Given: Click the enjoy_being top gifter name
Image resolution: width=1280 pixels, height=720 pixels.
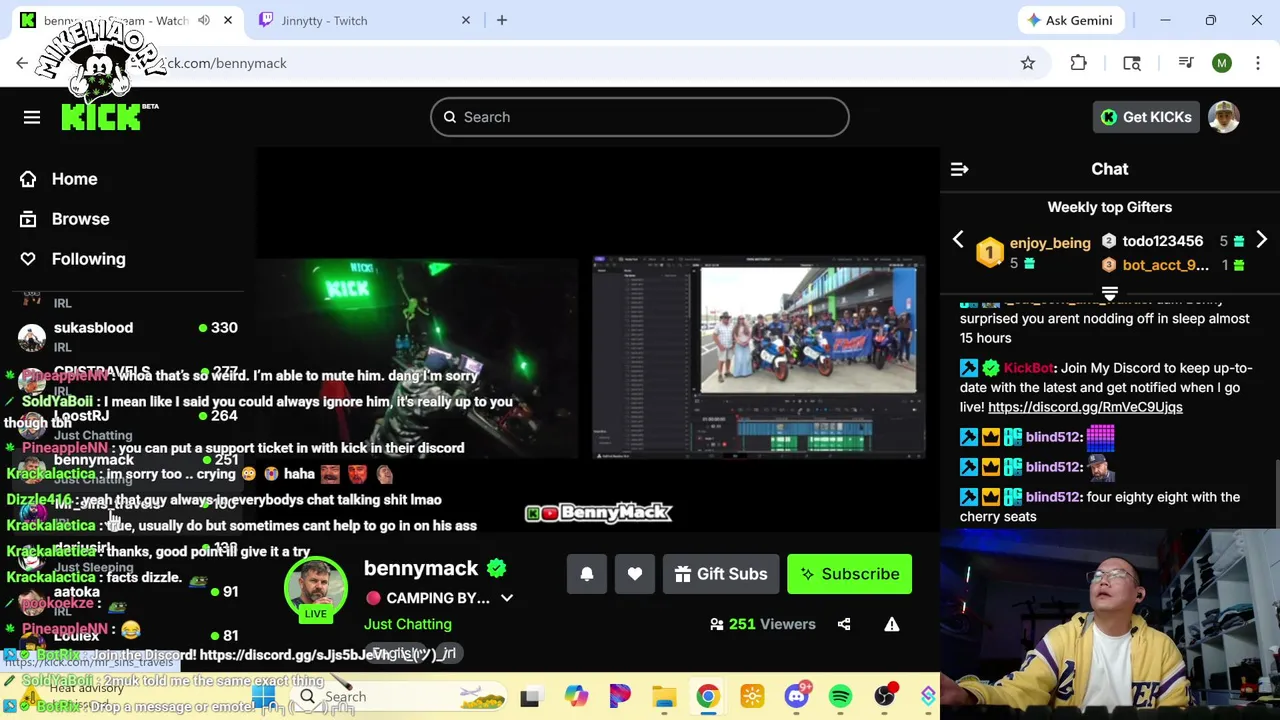Looking at the screenshot, I should click(1050, 243).
